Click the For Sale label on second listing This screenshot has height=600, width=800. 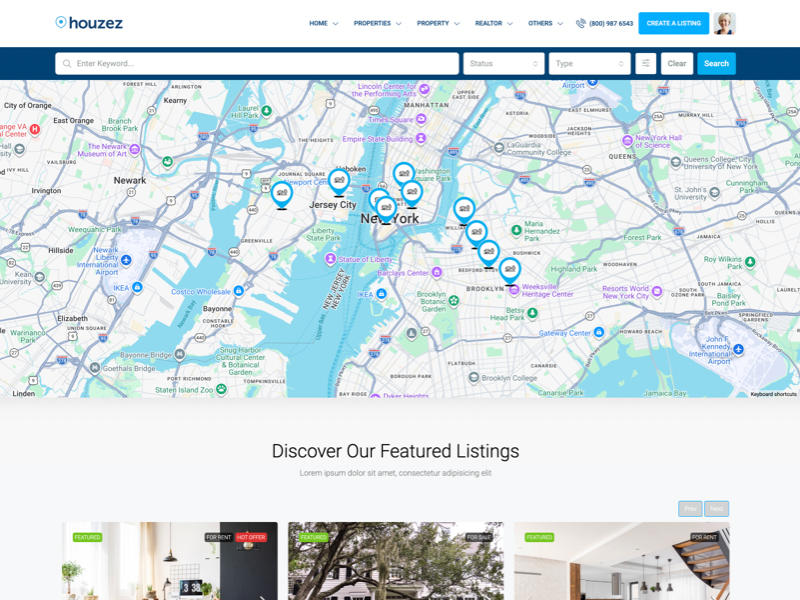(x=479, y=537)
